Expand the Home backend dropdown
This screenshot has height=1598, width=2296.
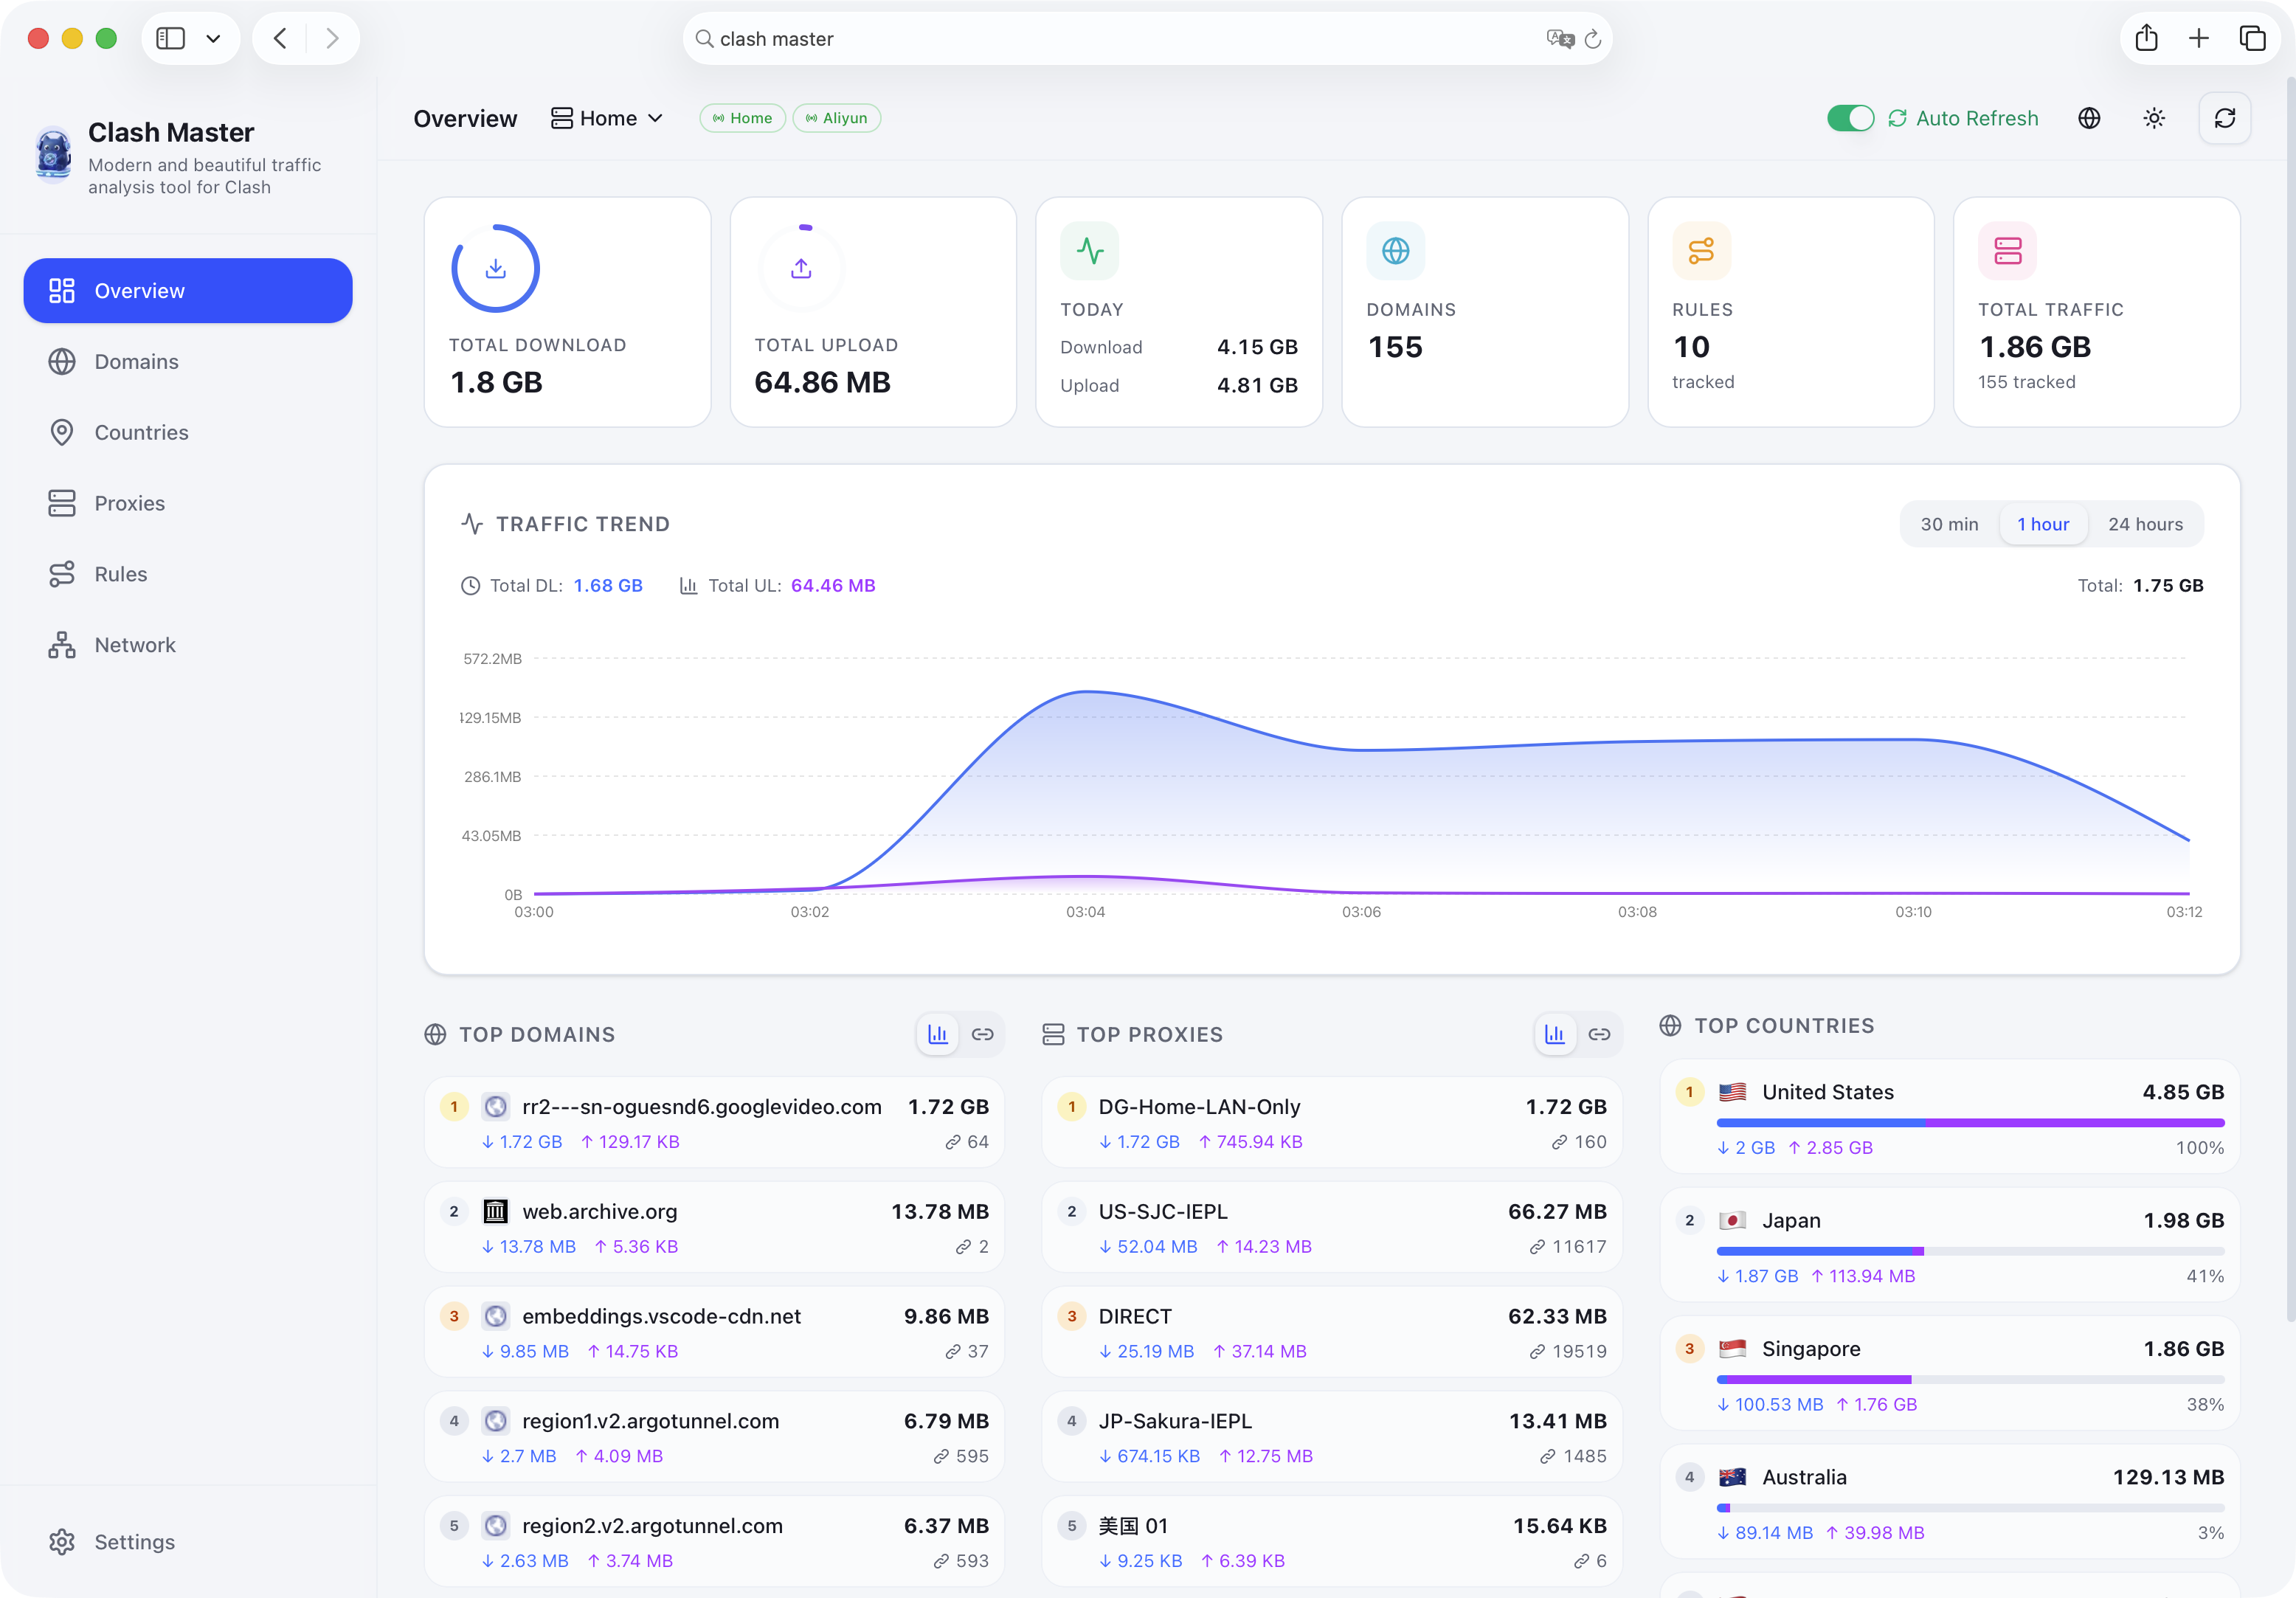[607, 118]
